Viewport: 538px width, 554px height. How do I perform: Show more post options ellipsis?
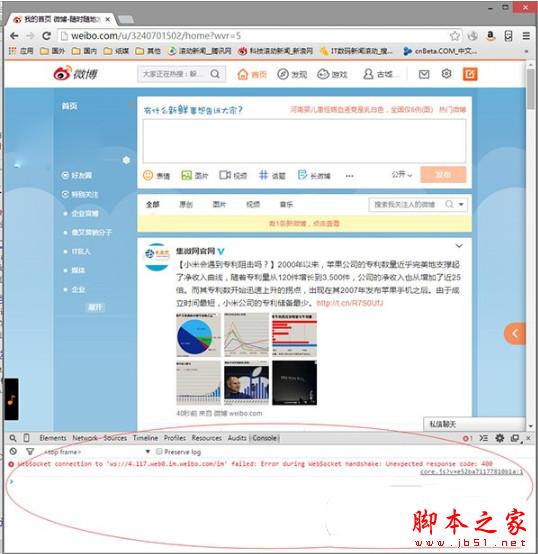(349, 176)
